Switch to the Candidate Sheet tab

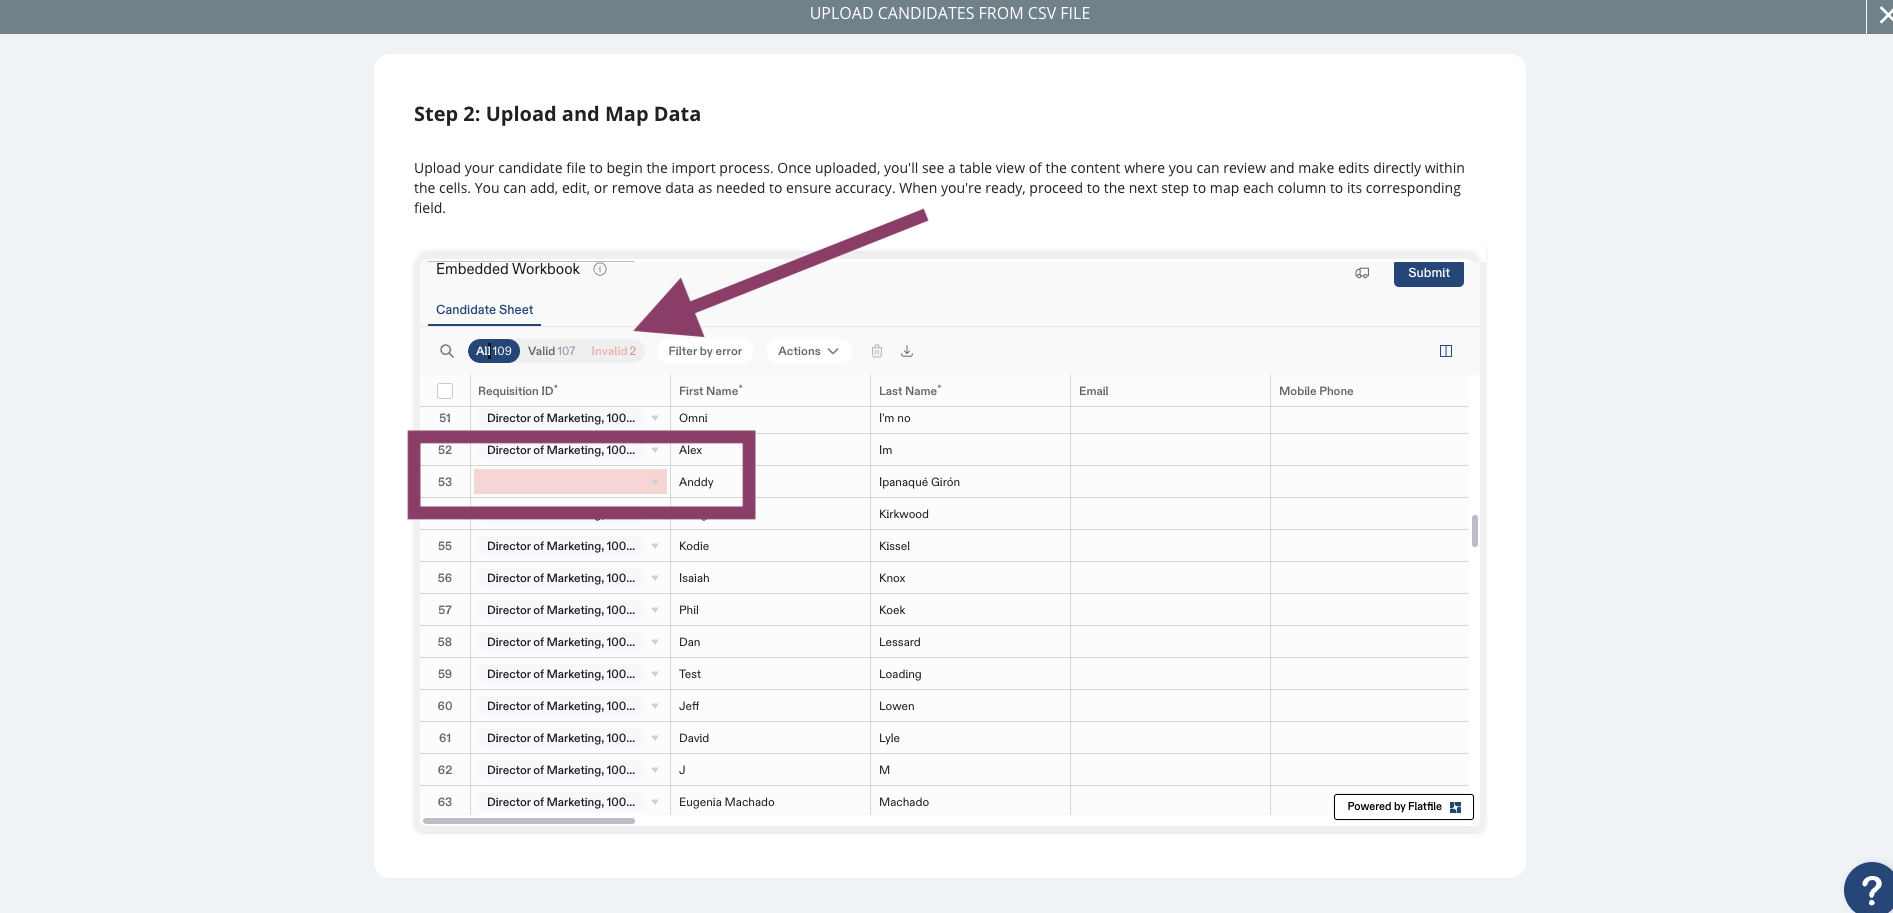pos(485,310)
